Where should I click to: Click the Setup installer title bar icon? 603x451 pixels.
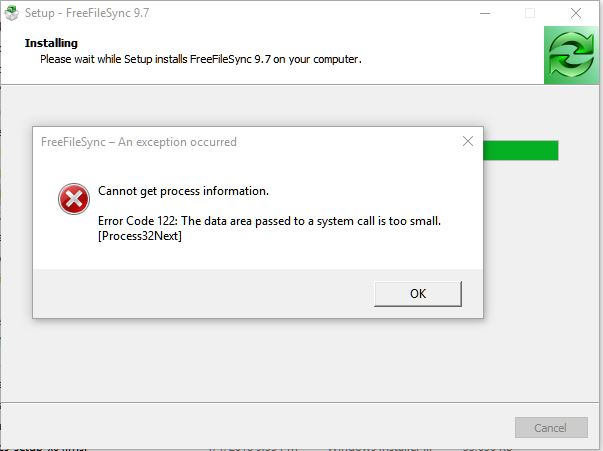click(12, 13)
